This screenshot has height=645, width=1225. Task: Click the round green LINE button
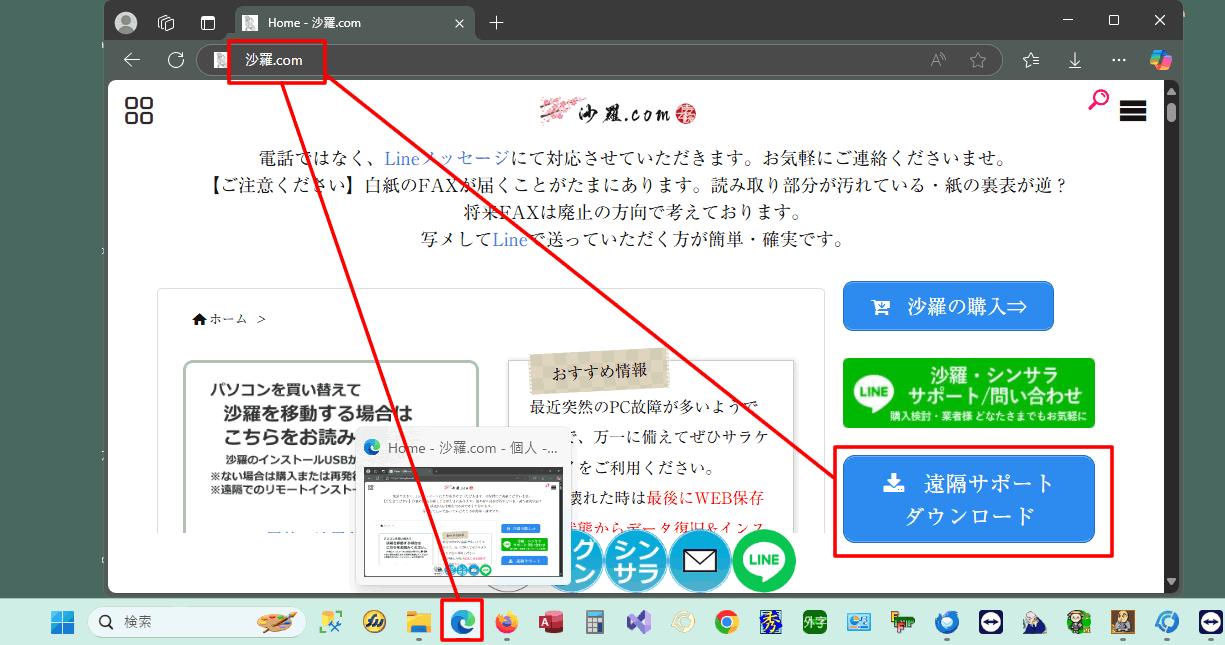pyautogui.click(x=764, y=561)
